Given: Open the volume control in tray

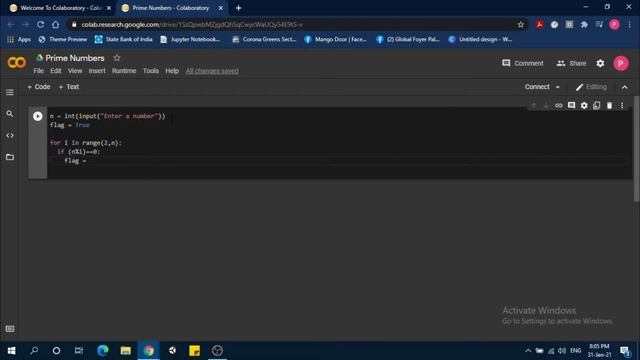Looking at the screenshot, I should point(562,351).
